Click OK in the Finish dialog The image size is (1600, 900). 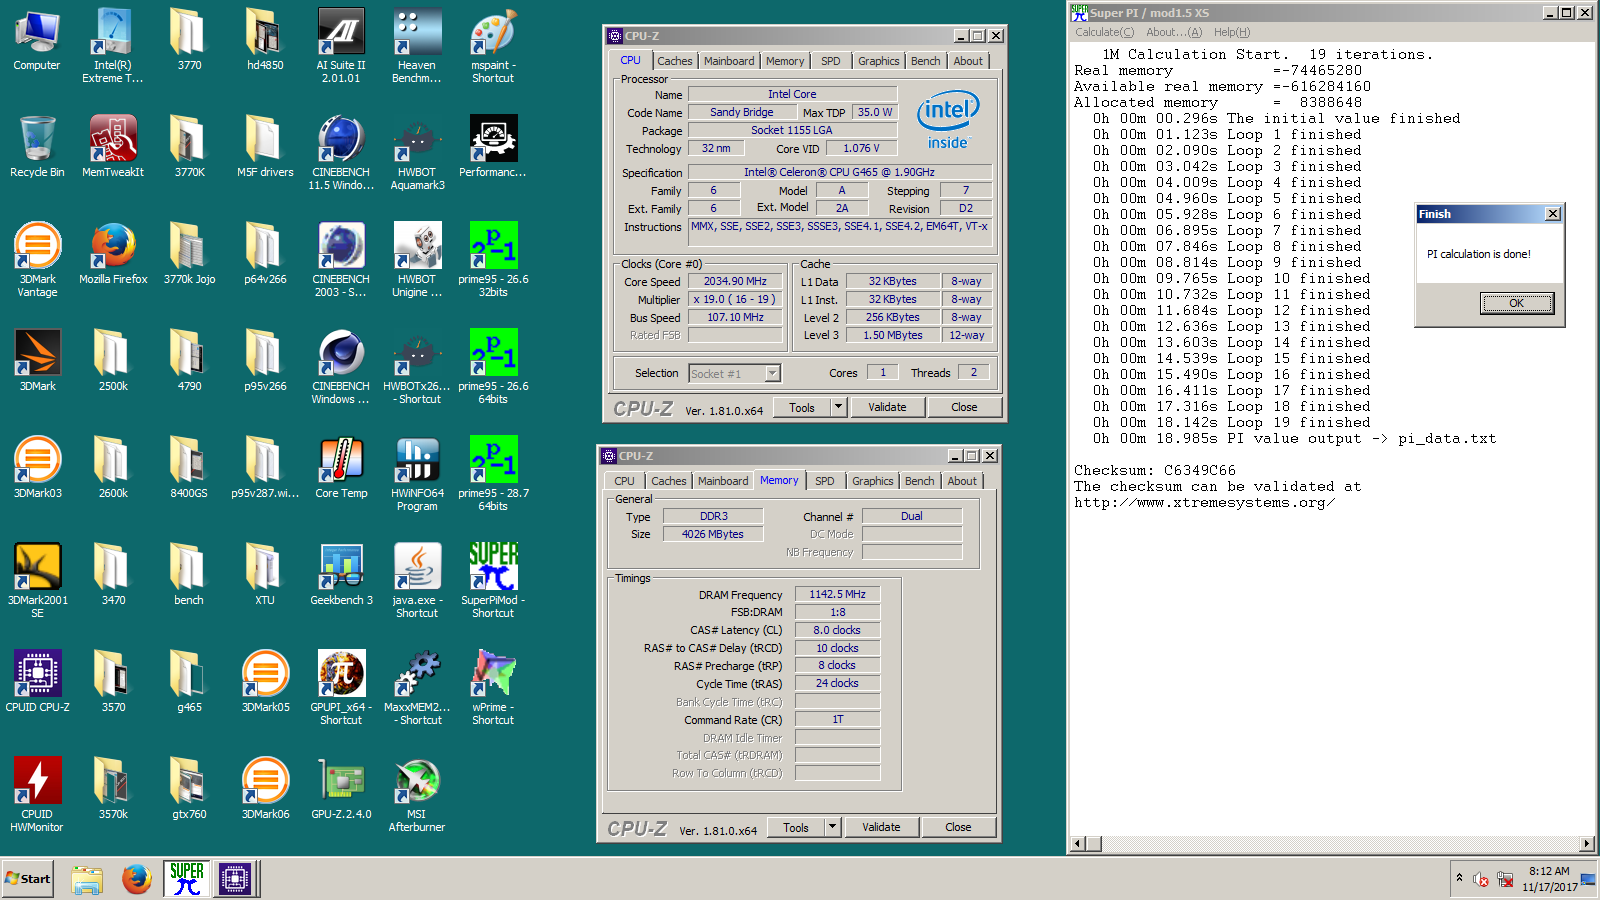click(x=1516, y=303)
